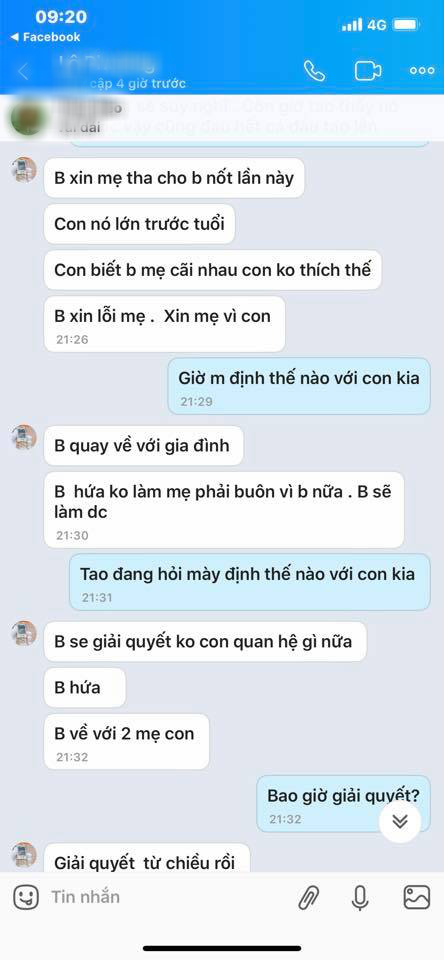Open the image gallery picker icon
This screenshot has height=960, width=444.
[x=417, y=897]
